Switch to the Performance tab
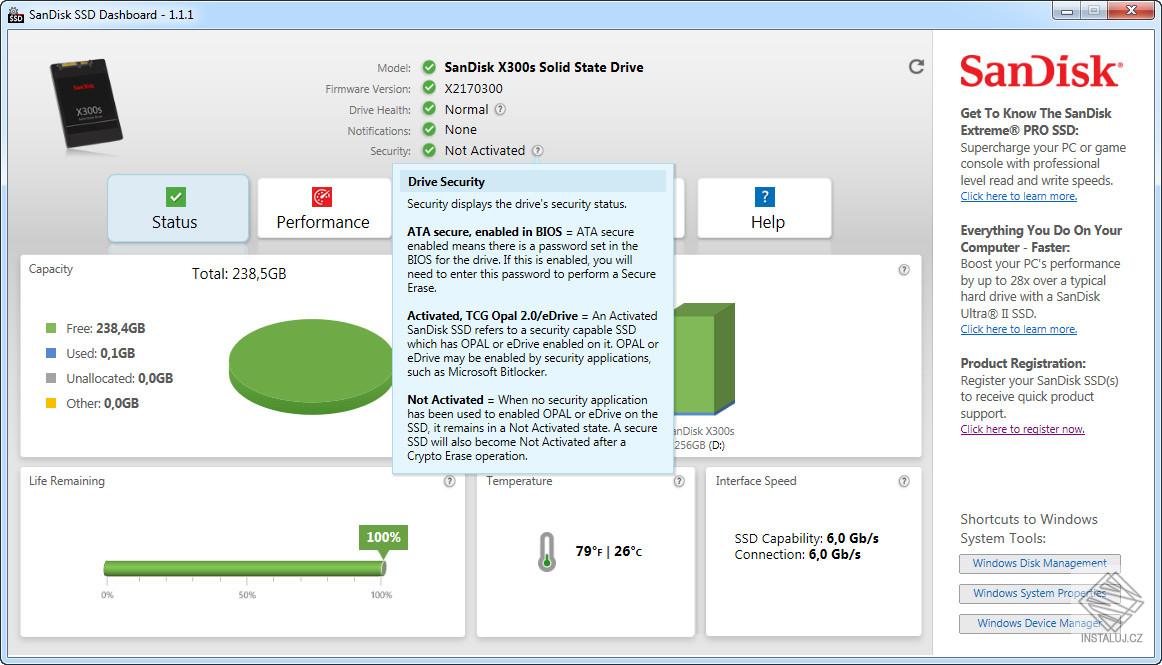The image size is (1162, 665). tap(323, 222)
